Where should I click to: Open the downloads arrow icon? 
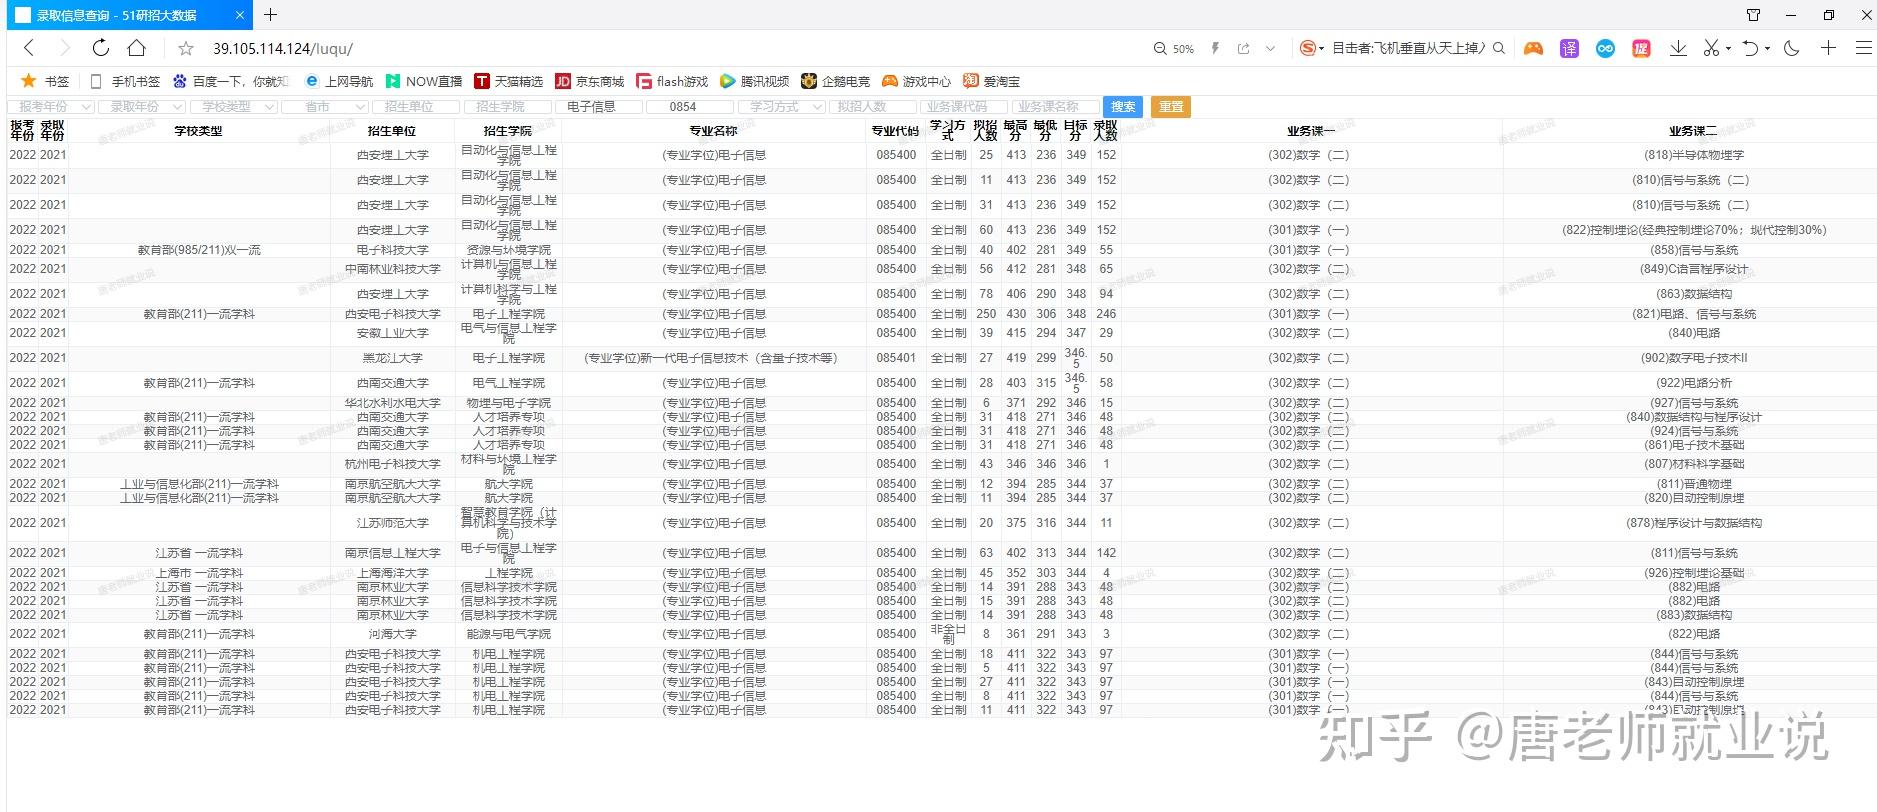click(1678, 48)
